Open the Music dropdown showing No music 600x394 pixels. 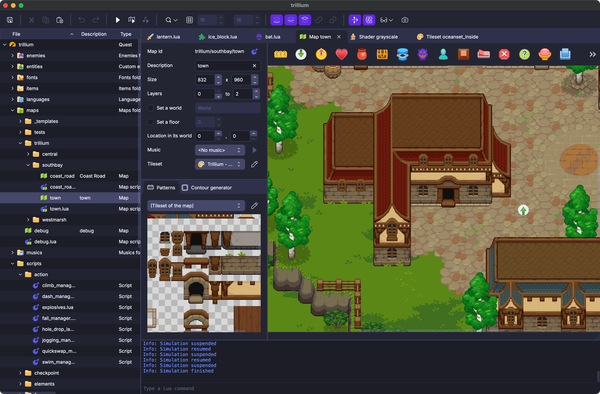coord(220,150)
